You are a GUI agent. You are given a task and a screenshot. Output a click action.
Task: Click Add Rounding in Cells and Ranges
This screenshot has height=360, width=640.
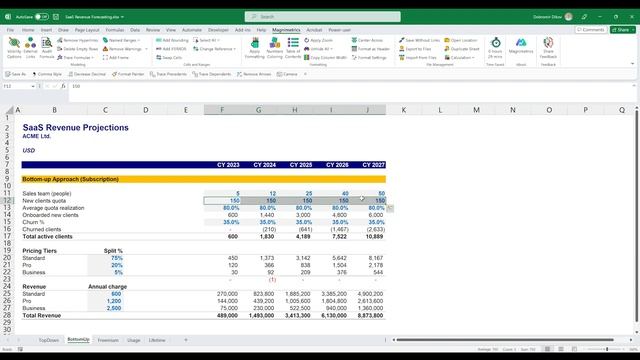point(172,40)
